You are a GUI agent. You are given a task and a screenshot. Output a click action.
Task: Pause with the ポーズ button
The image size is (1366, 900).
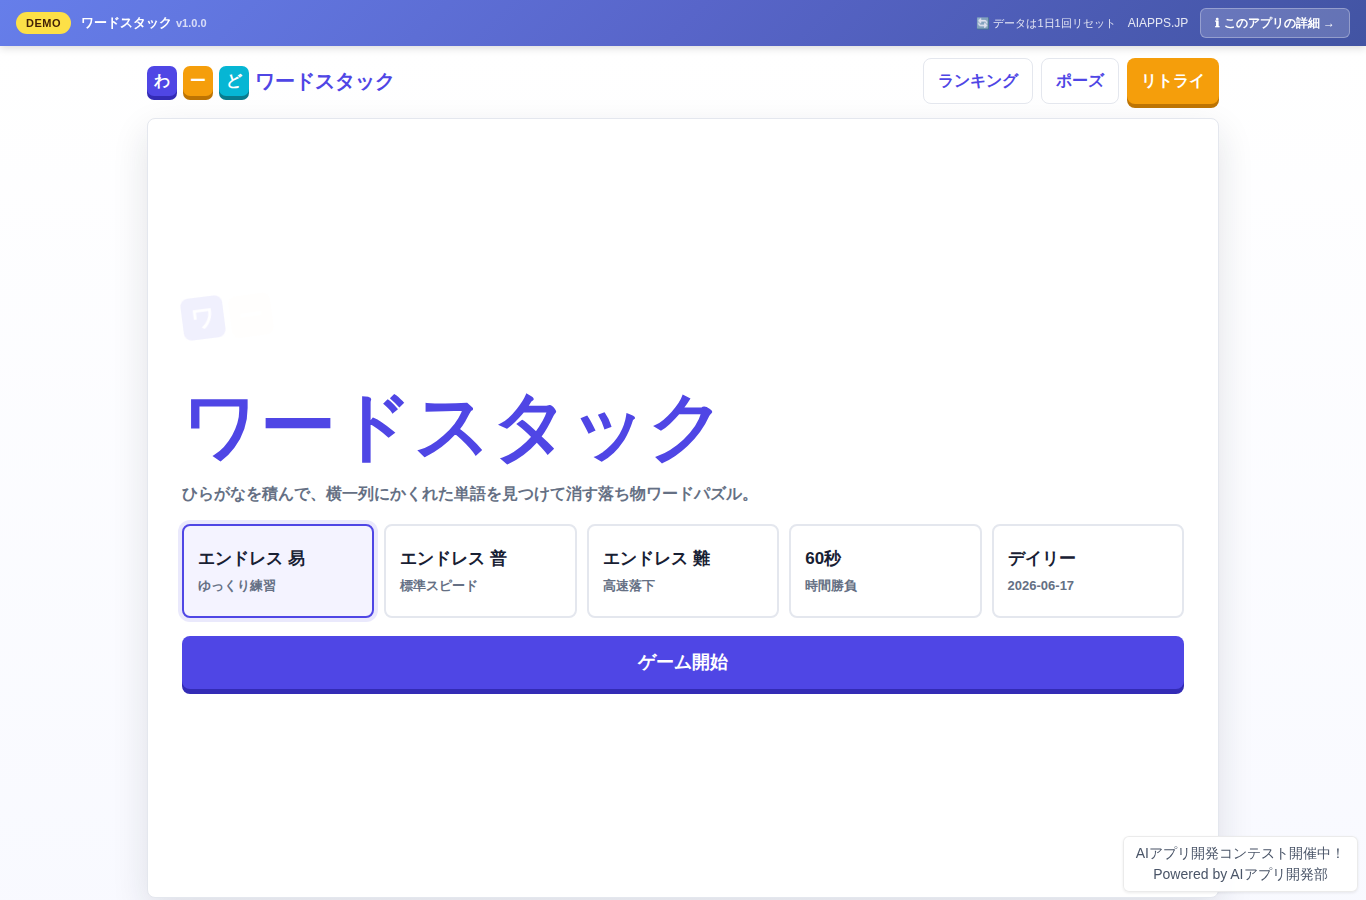[1080, 81]
